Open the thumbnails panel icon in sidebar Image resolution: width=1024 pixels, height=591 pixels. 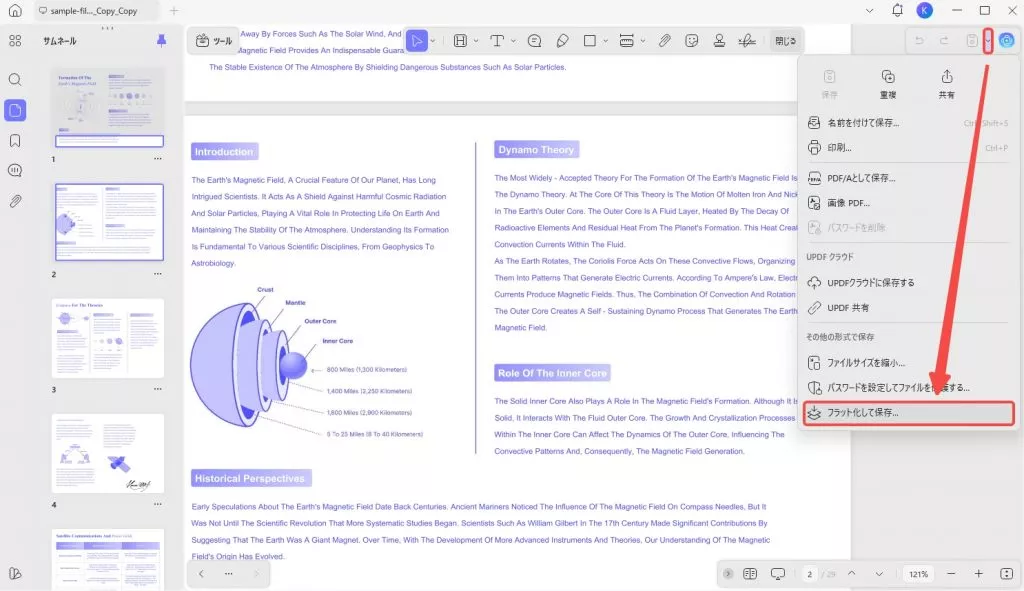[15, 110]
